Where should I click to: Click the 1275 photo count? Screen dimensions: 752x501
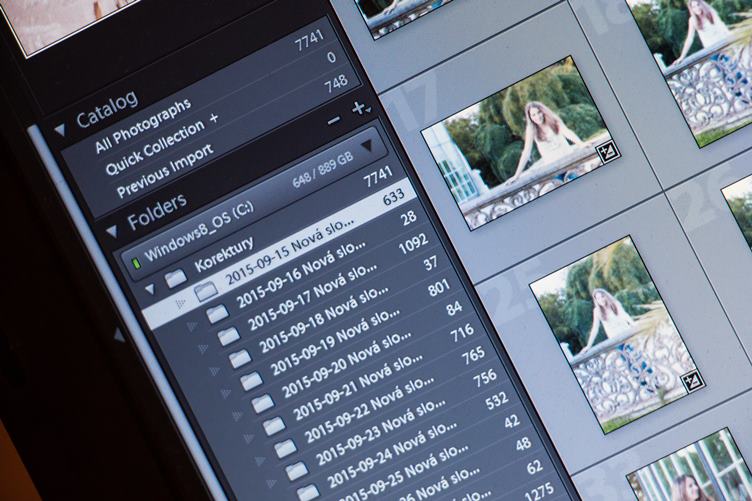(539, 491)
